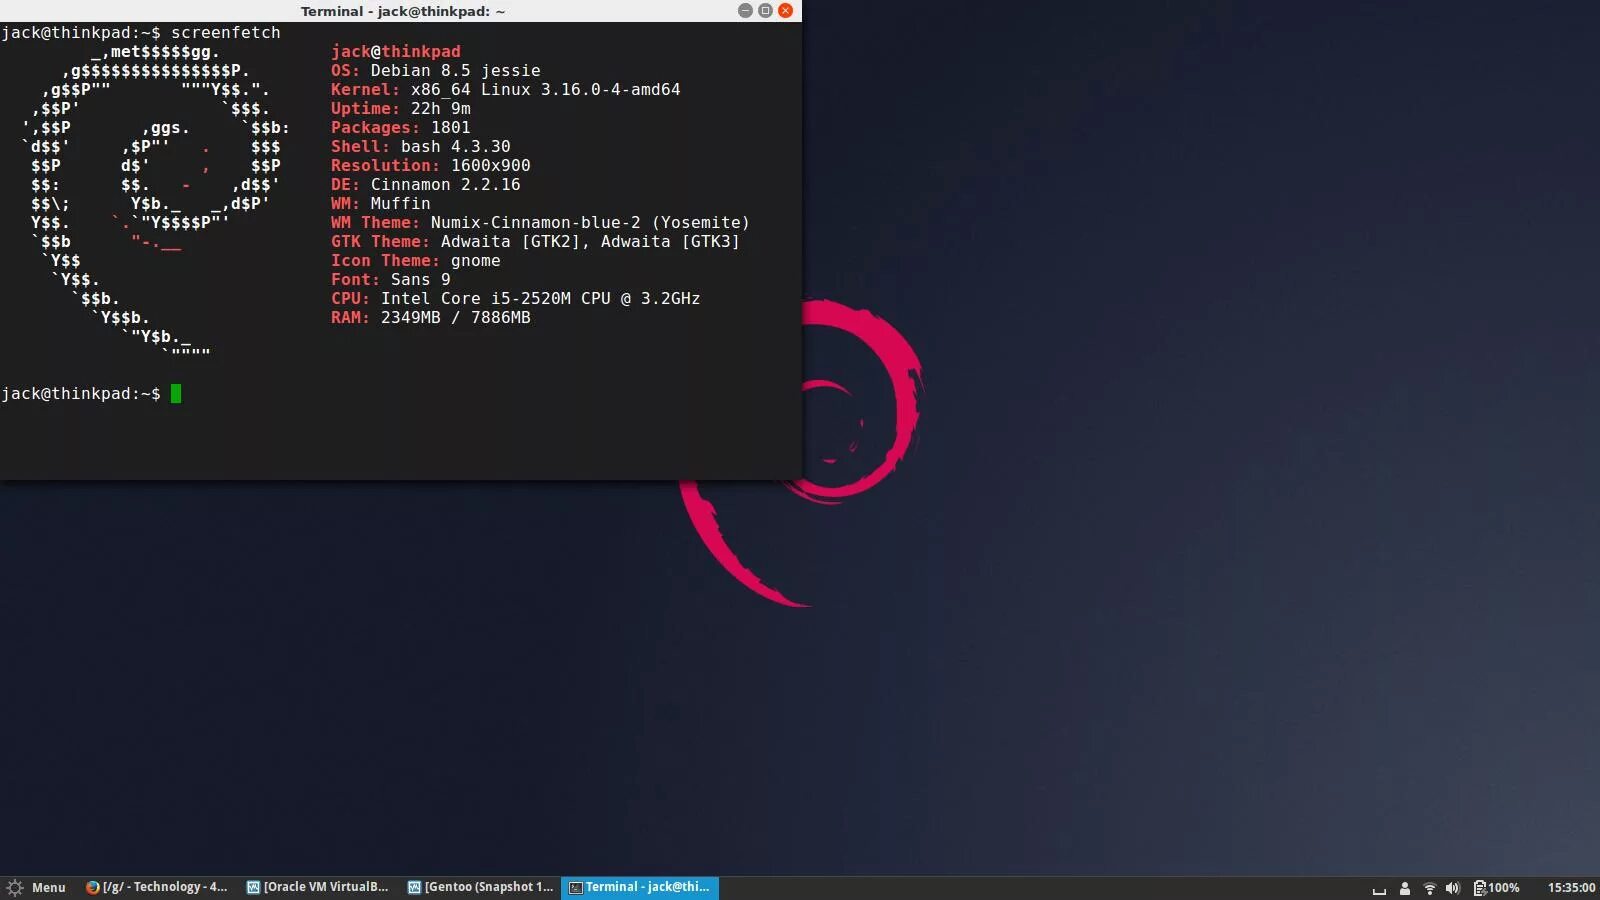The width and height of the screenshot is (1600, 900).
Task: Click the jack@thinkpad header in screenfetch output
Action: coord(396,51)
